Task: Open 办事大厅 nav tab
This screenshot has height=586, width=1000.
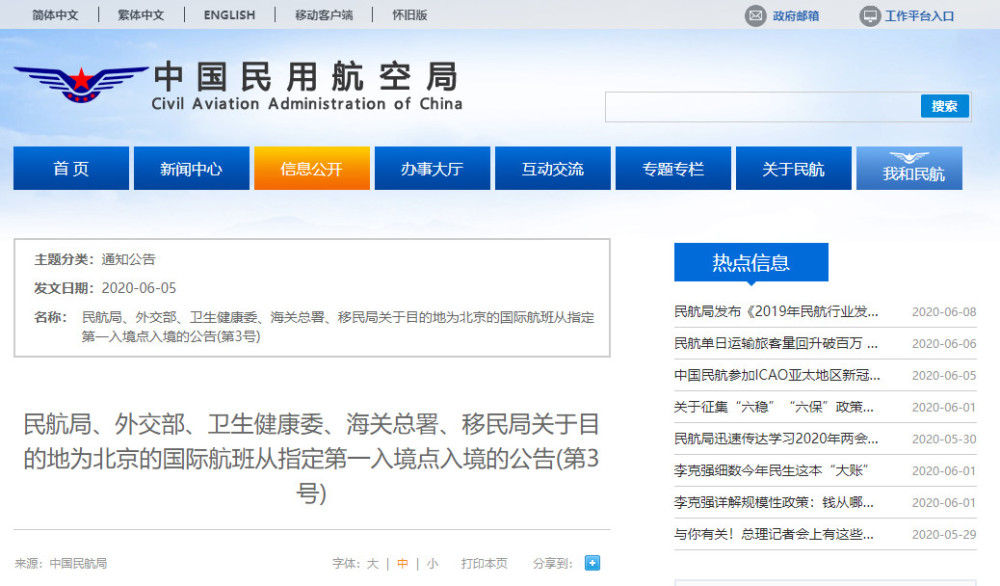Action: (432, 168)
